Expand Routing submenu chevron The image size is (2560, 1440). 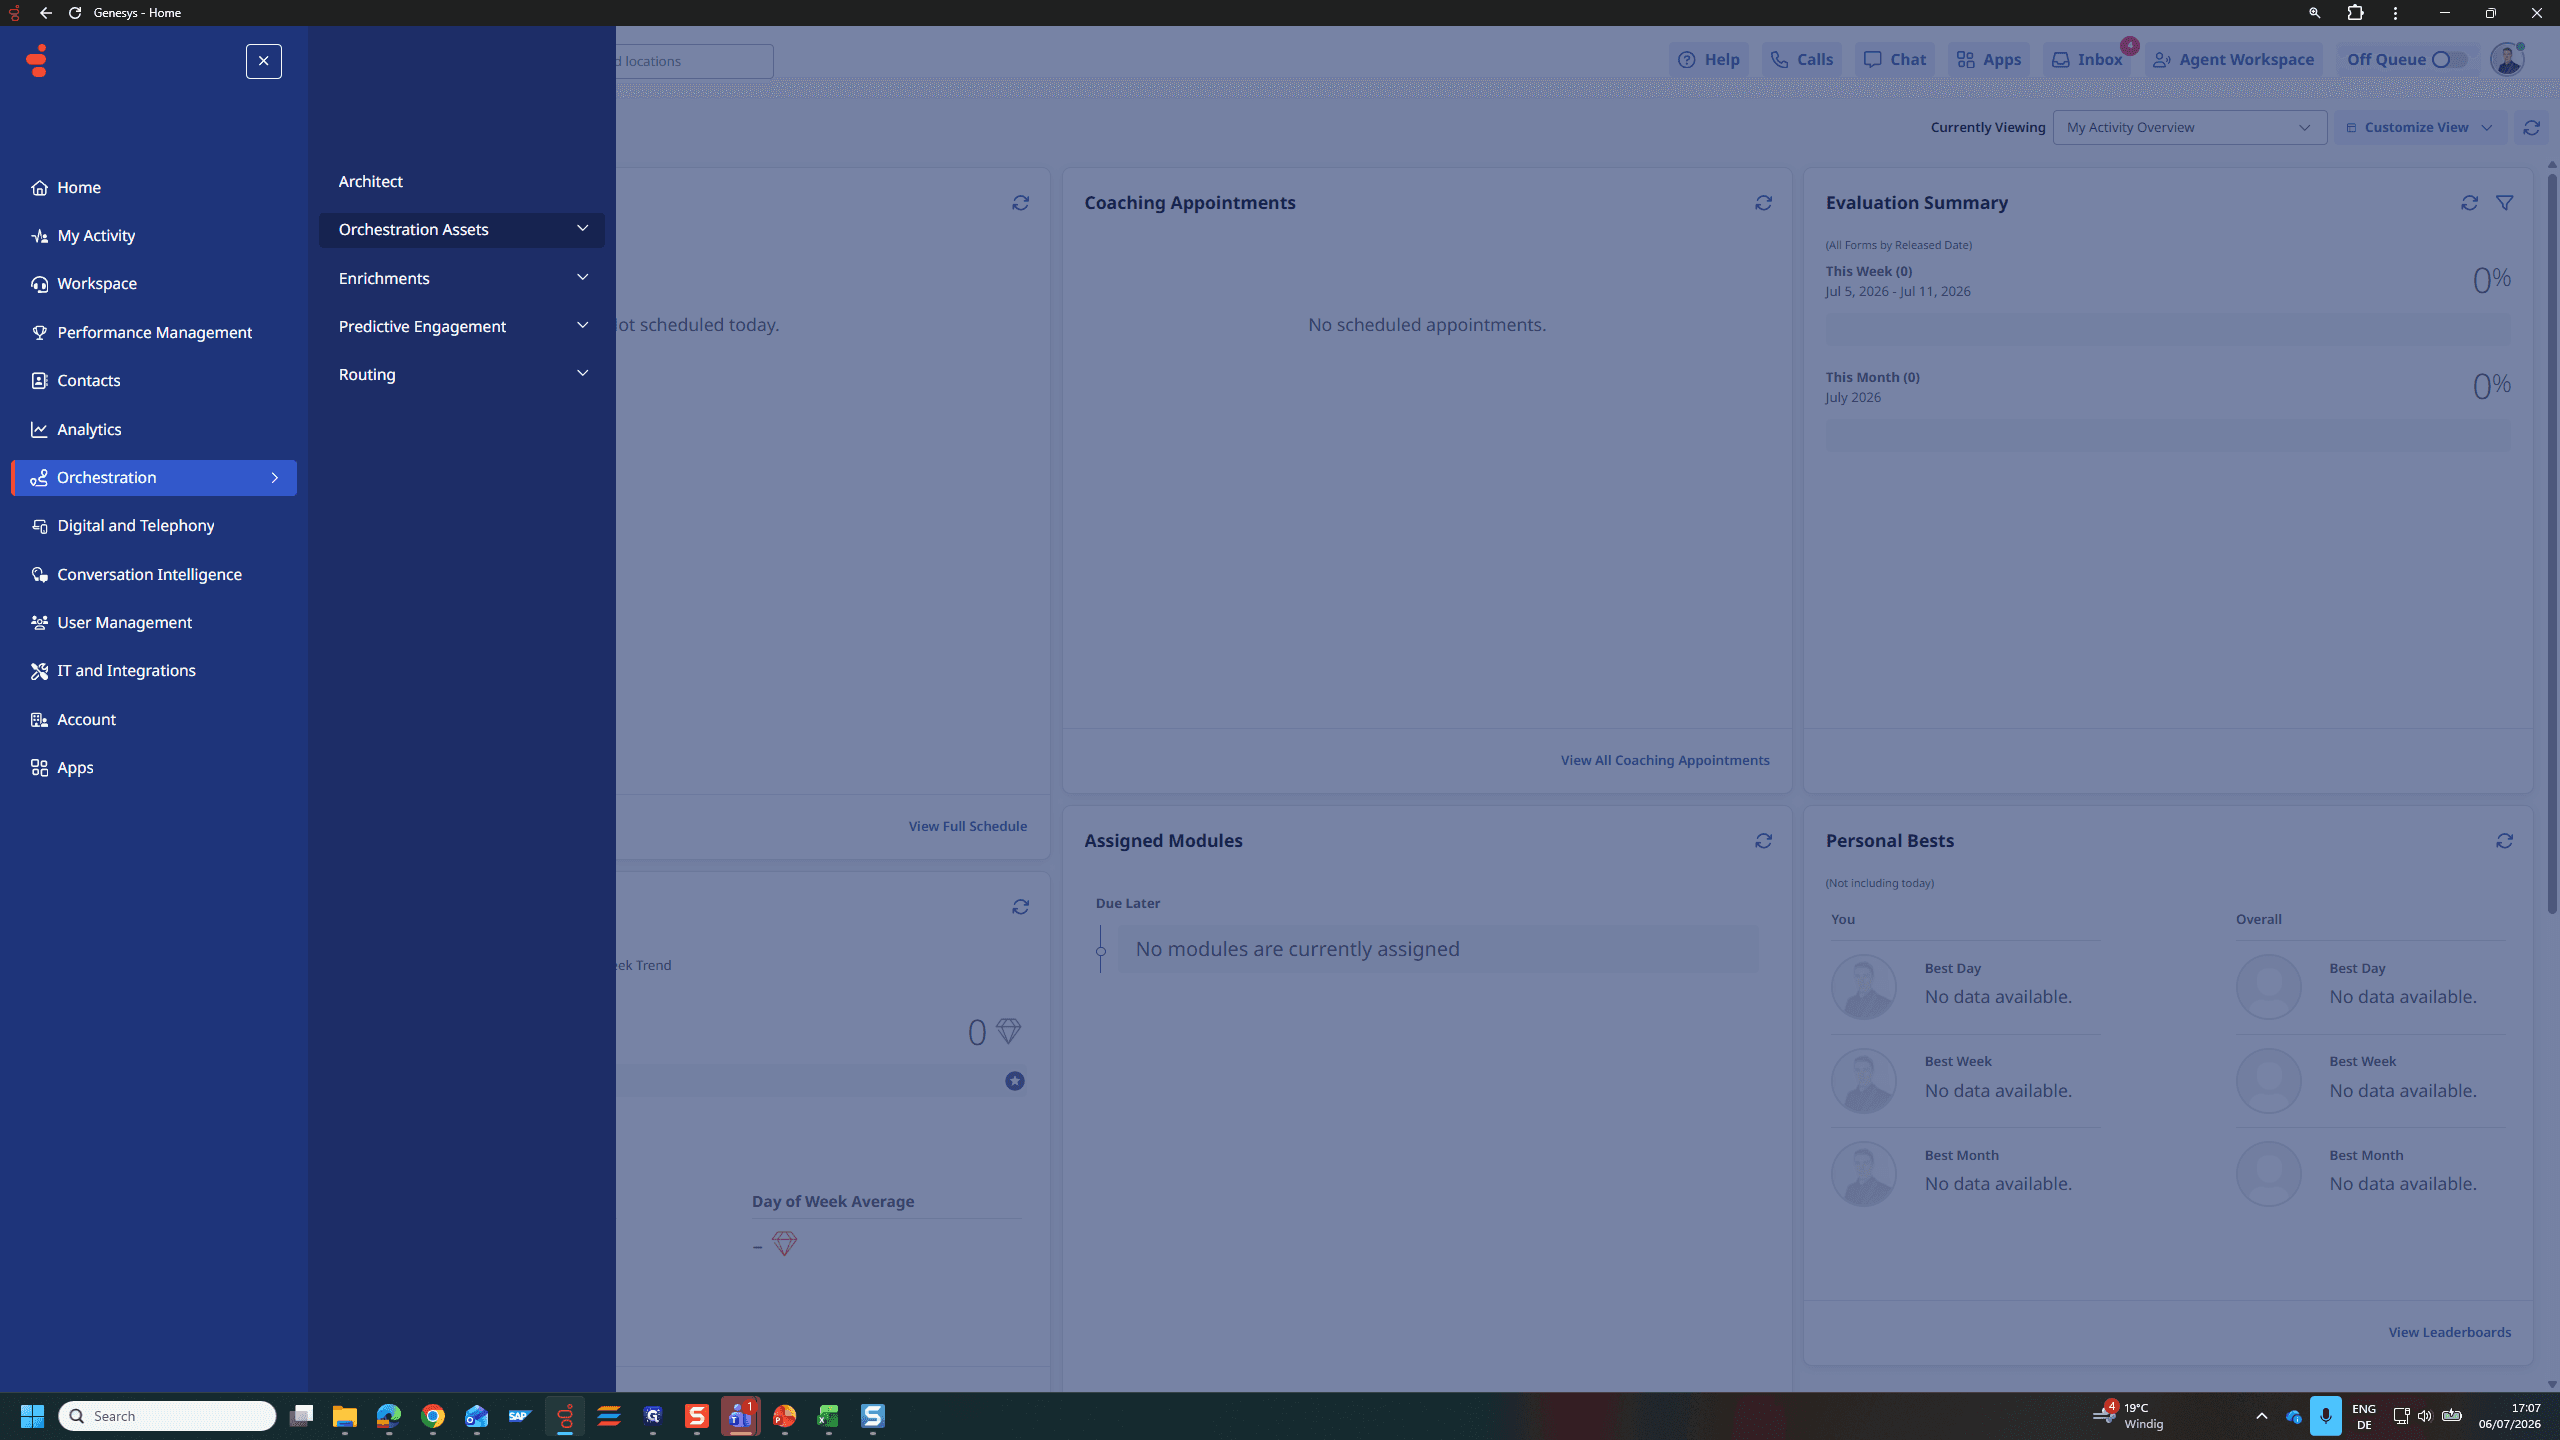[x=582, y=374]
